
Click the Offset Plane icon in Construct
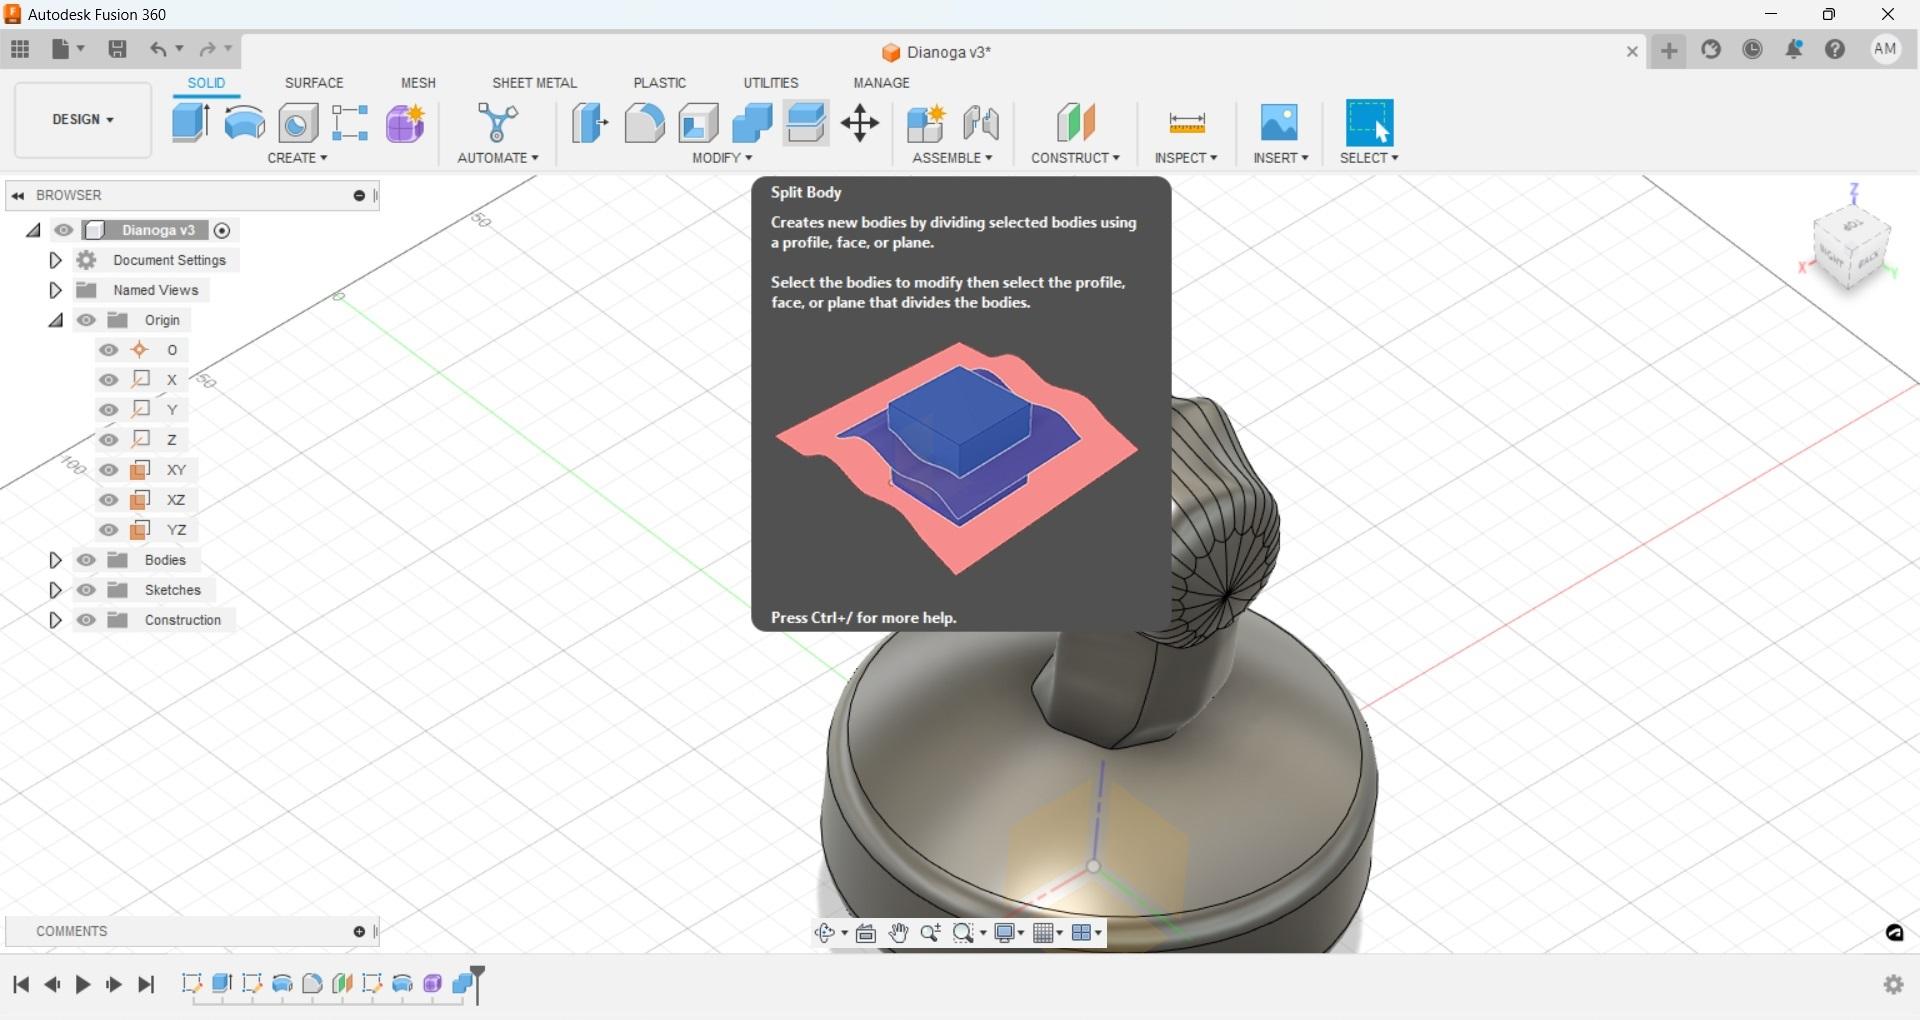[1076, 123]
